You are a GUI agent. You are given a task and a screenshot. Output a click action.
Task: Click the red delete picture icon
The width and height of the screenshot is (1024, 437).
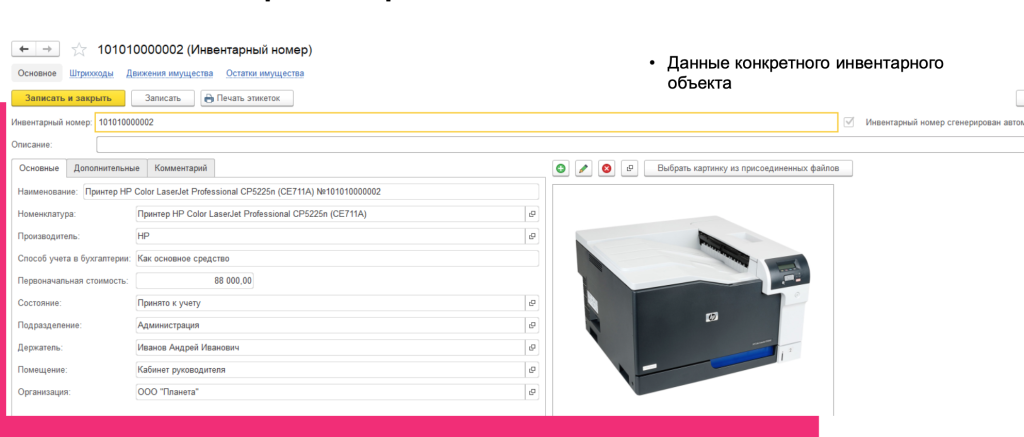[606, 169]
